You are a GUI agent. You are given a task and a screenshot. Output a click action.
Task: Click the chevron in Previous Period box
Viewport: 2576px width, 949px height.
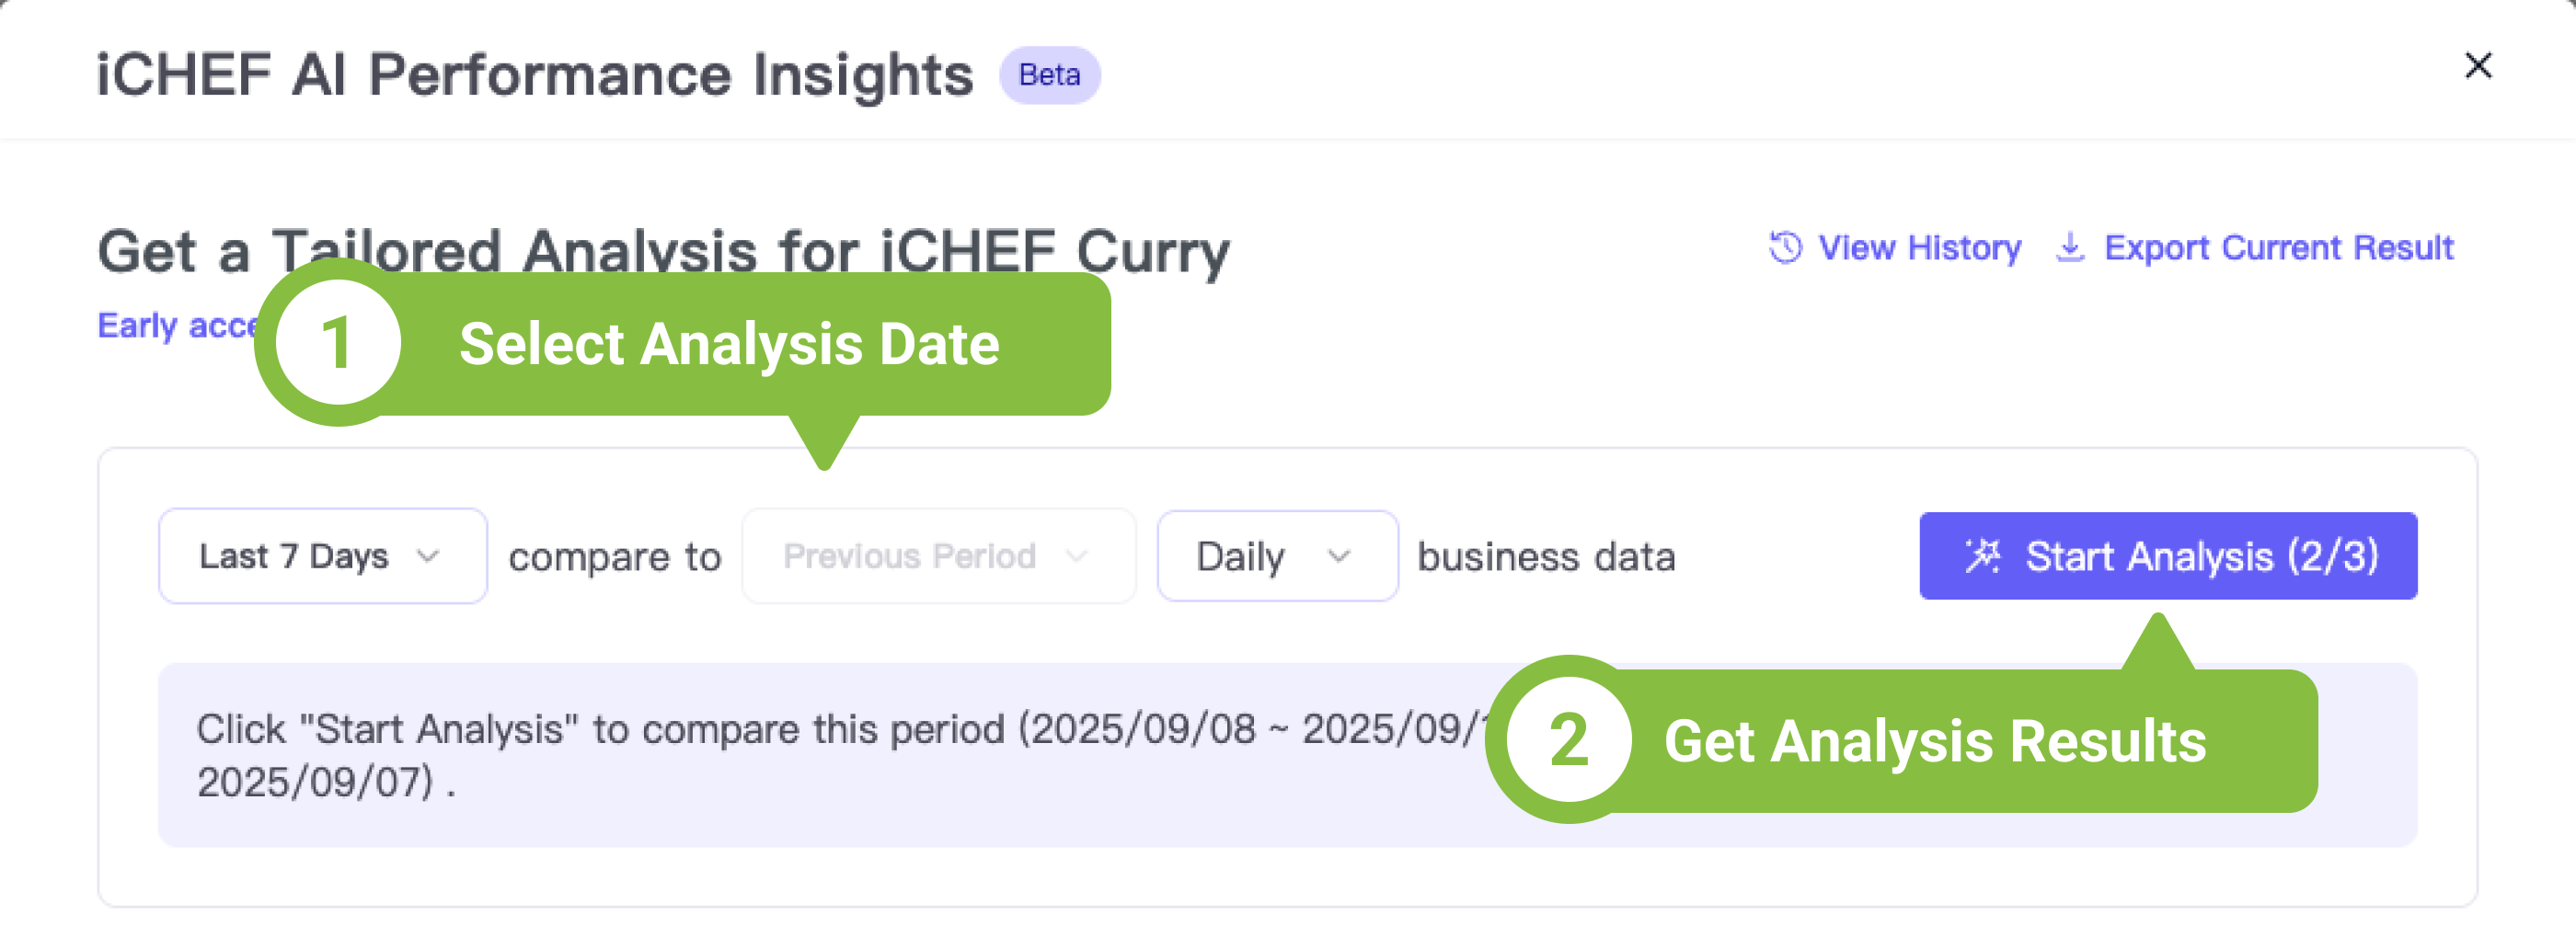[1076, 556]
